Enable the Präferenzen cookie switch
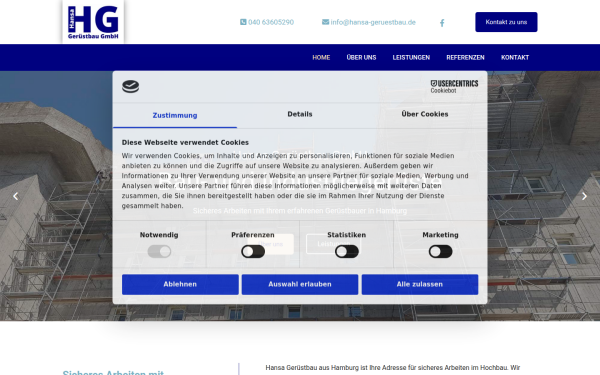This screenshot has width=600, height=375. pyautogui.click(x=253, y=251)
